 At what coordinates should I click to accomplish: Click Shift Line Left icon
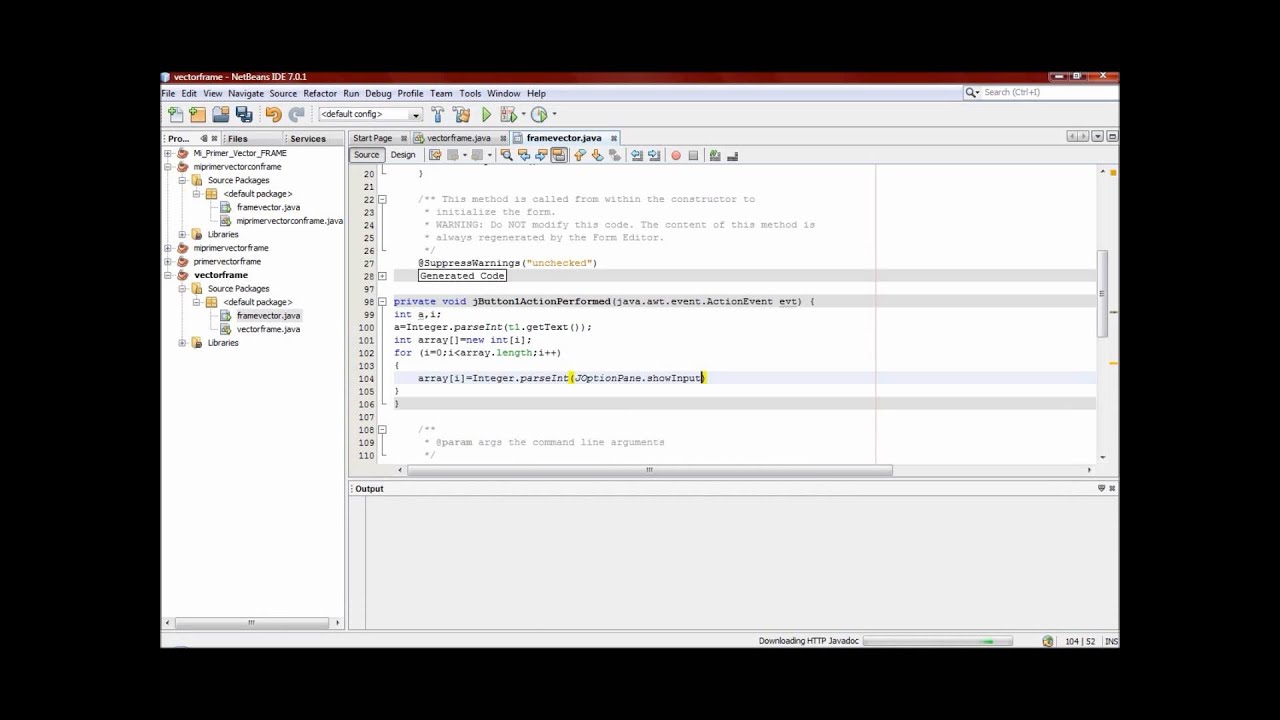coord(636,155)
